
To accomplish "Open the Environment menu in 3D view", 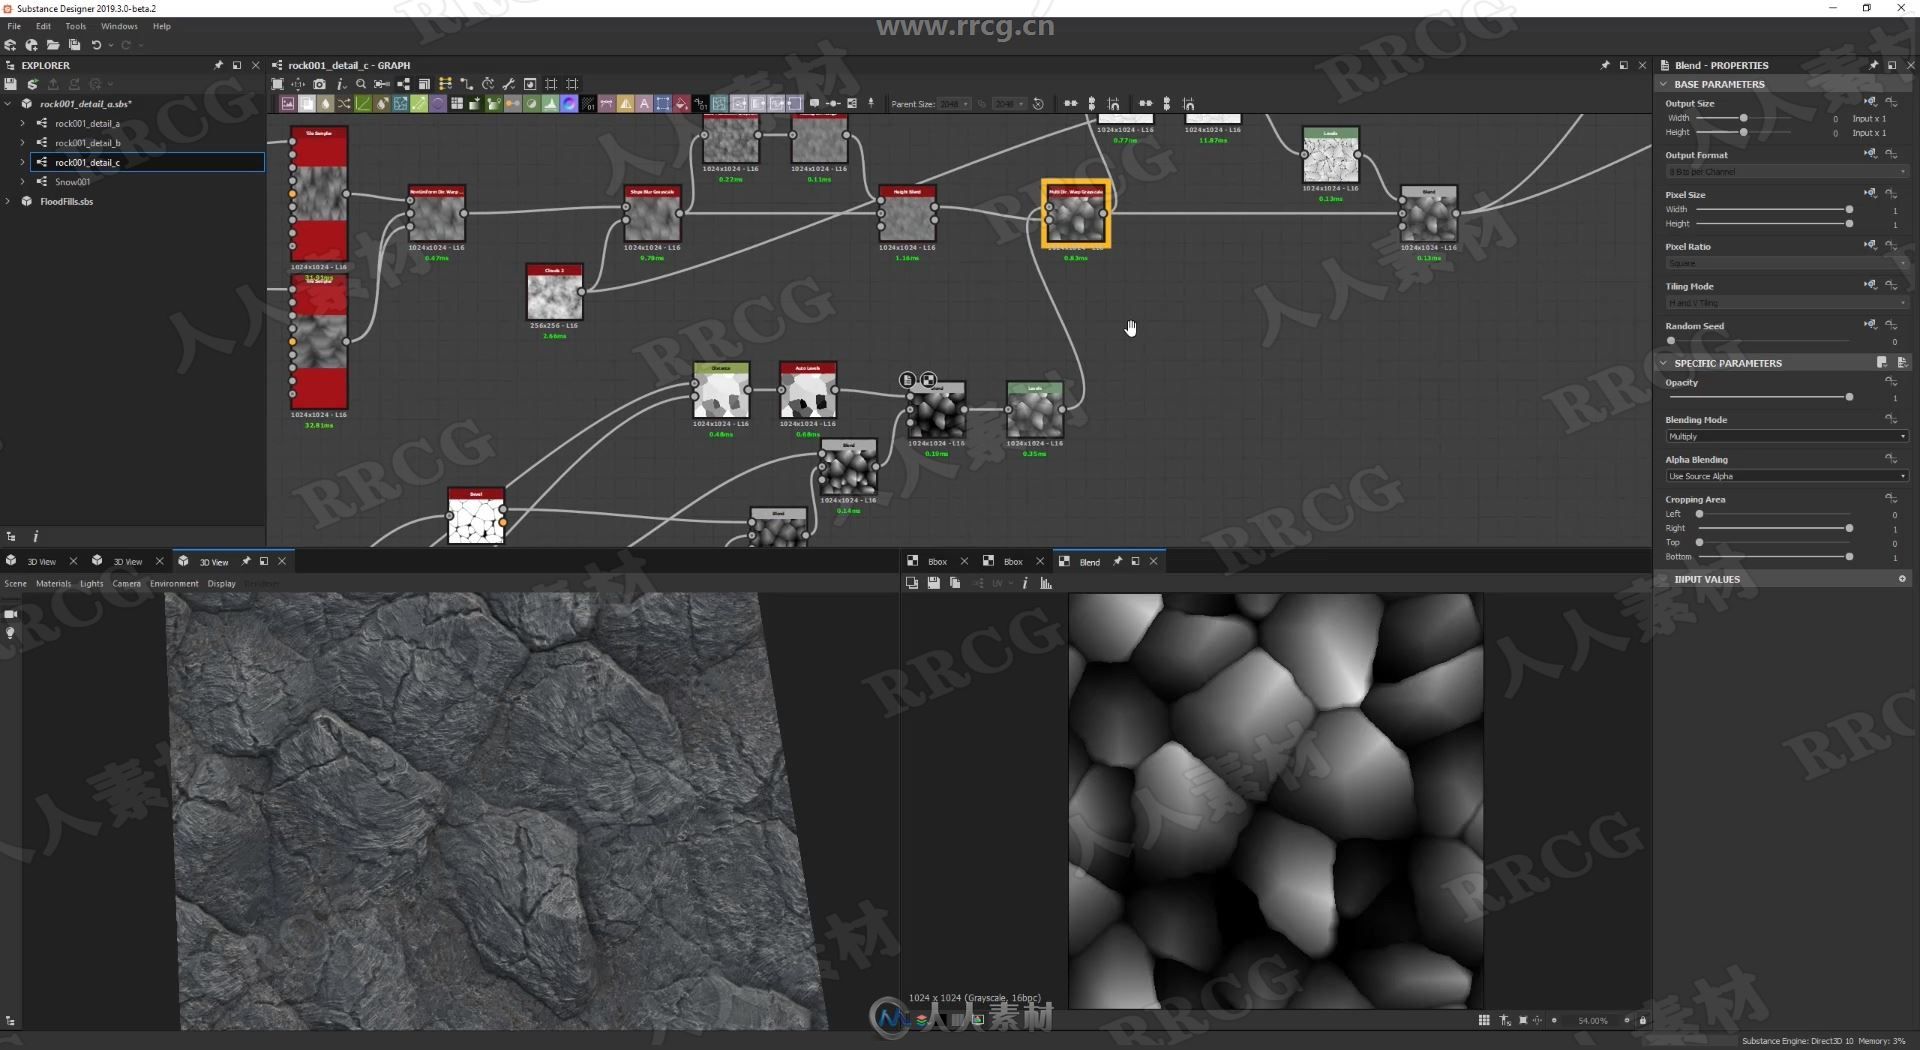I will [174, 583].
